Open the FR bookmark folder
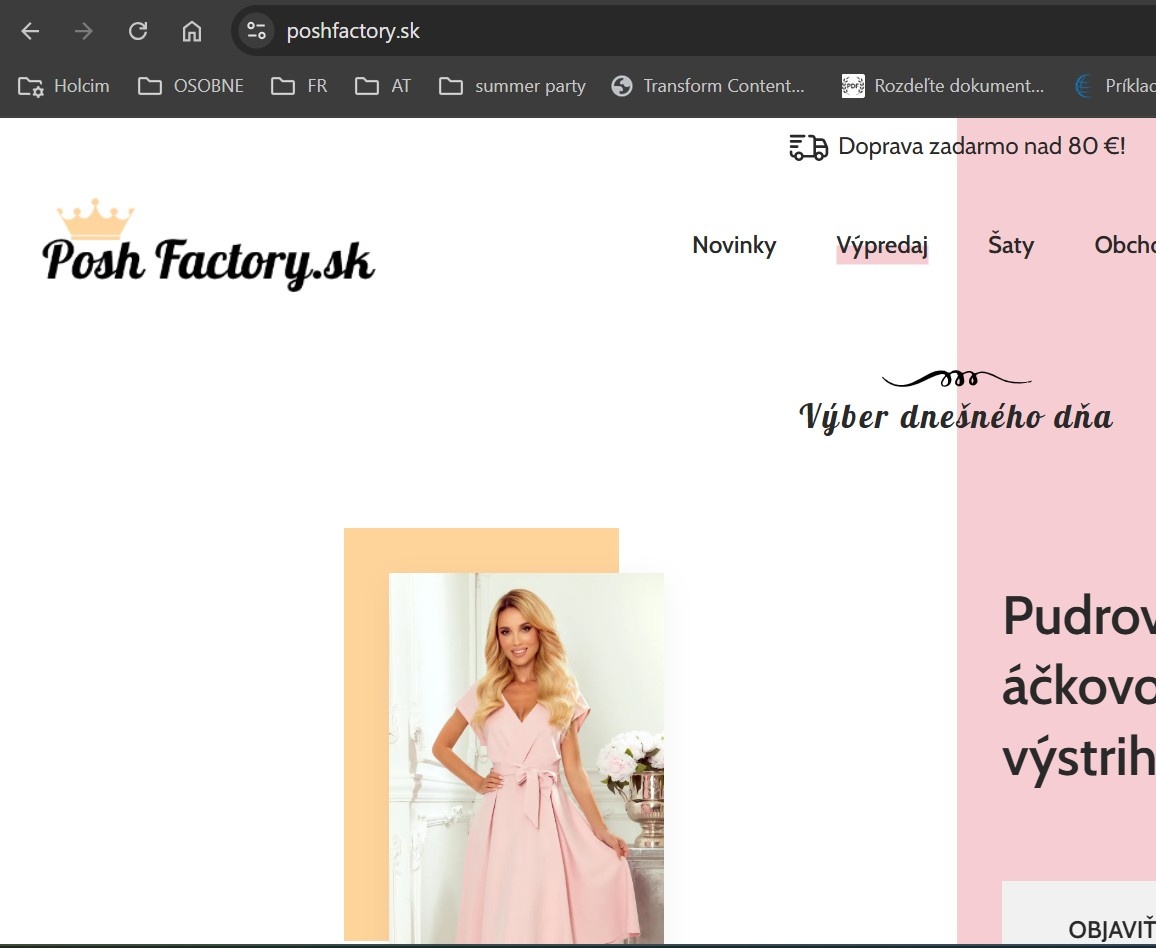Viewport: 1156px width, 948px height. (x=299, y=86)
